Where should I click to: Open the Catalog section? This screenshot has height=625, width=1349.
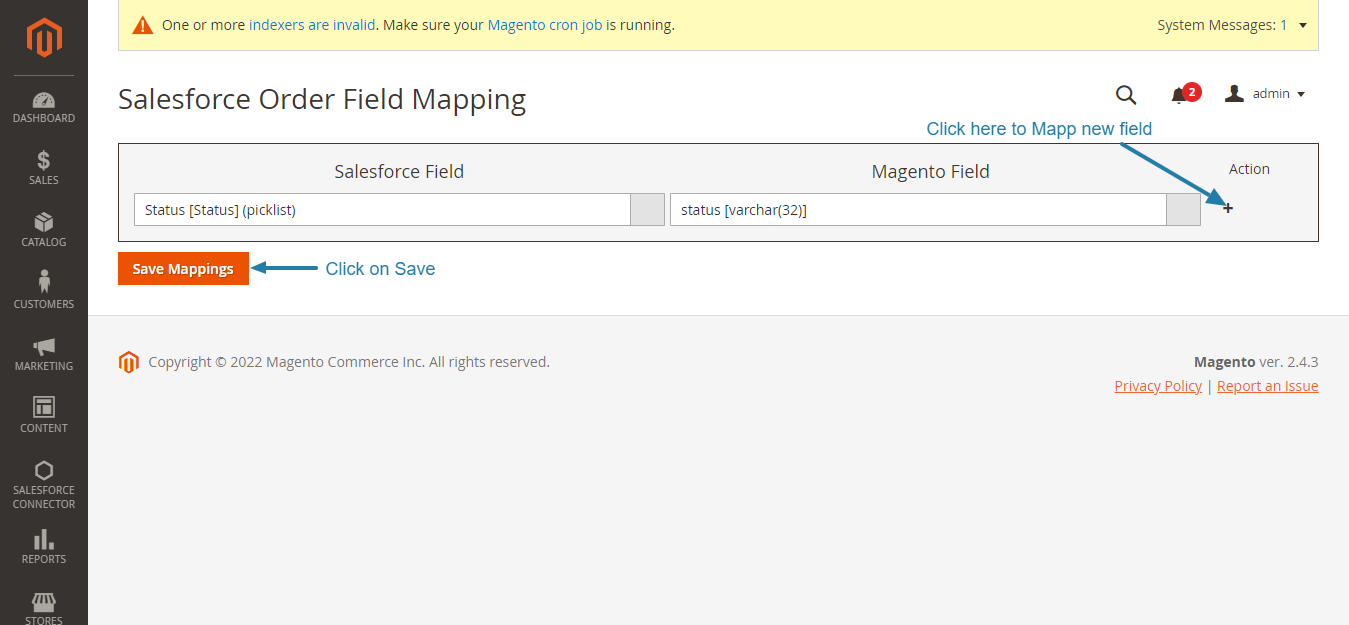click(x=43, y=230)
